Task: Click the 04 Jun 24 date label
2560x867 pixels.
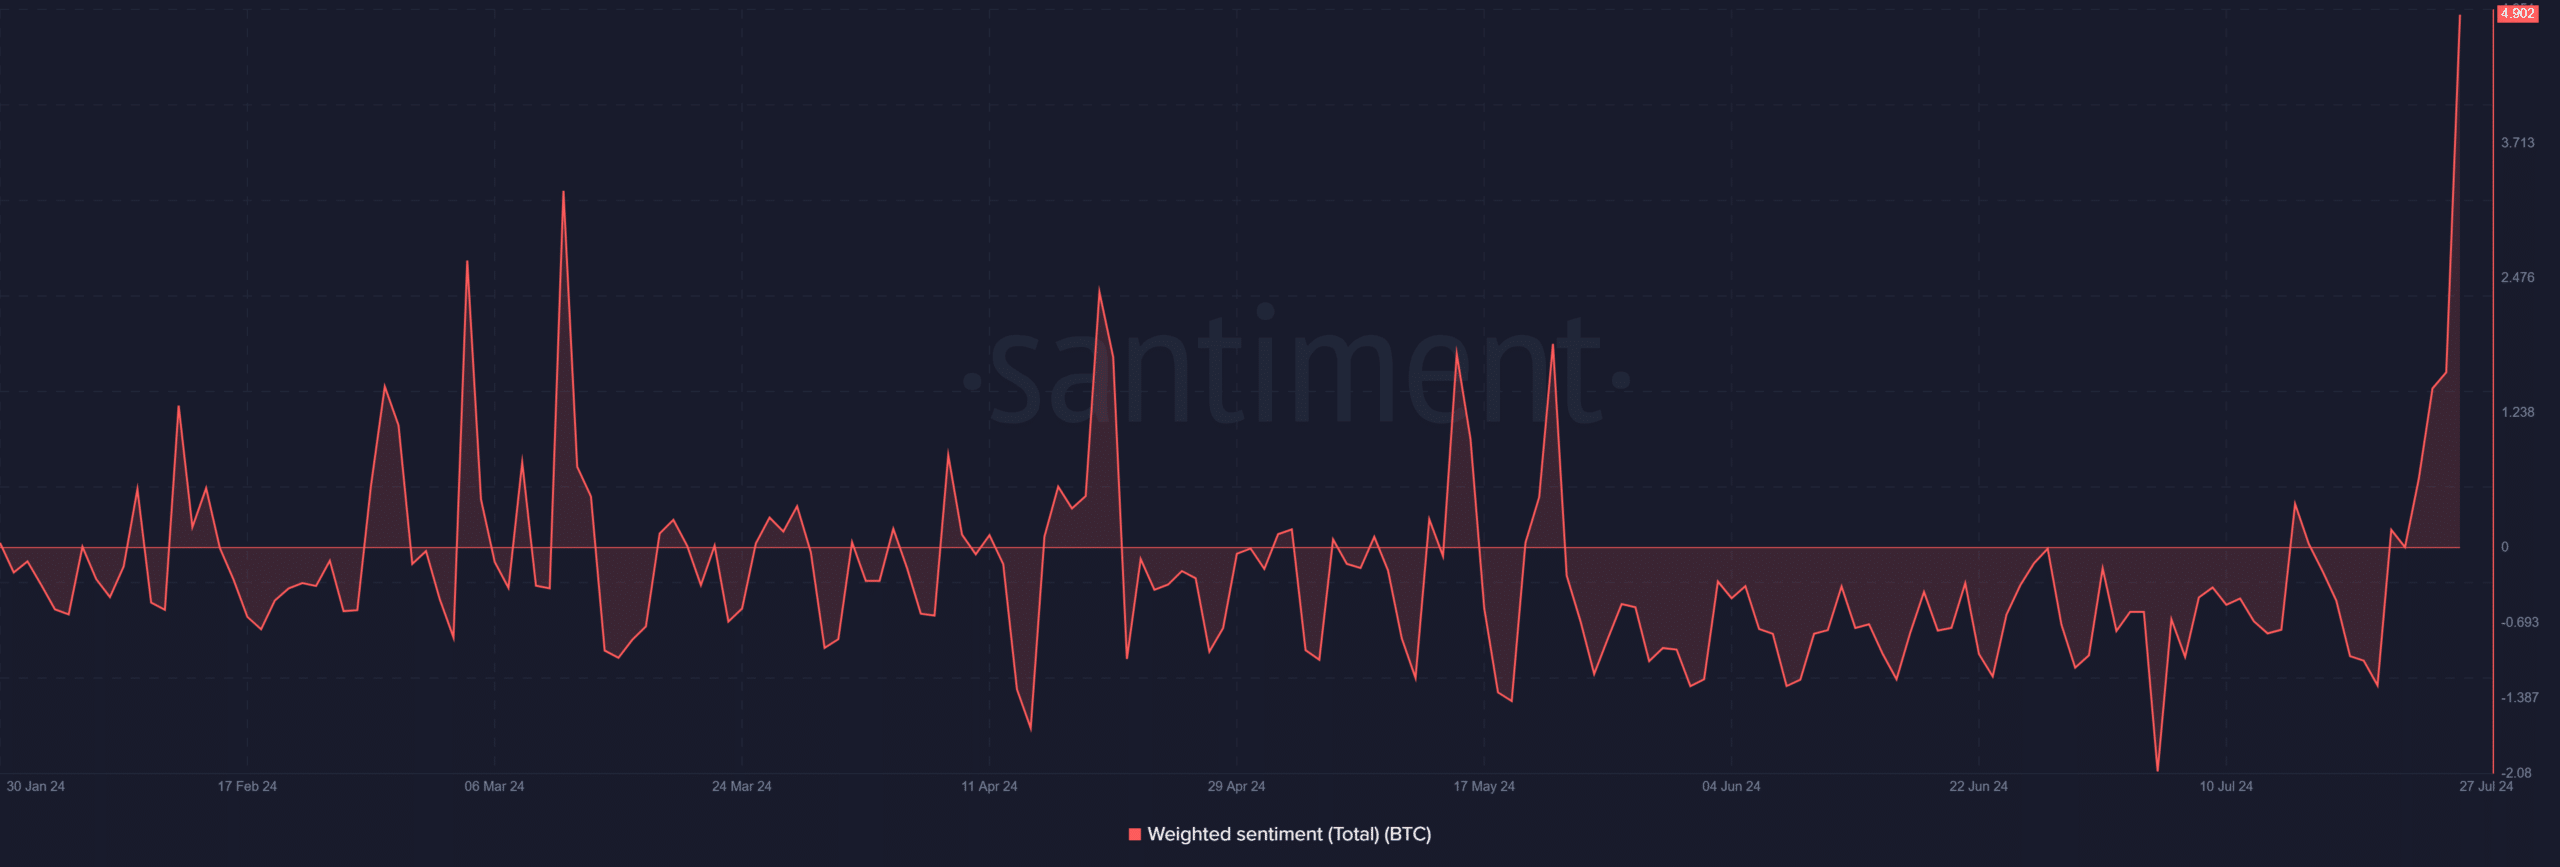Action: pyautogui.click(x=1731, y=786)
